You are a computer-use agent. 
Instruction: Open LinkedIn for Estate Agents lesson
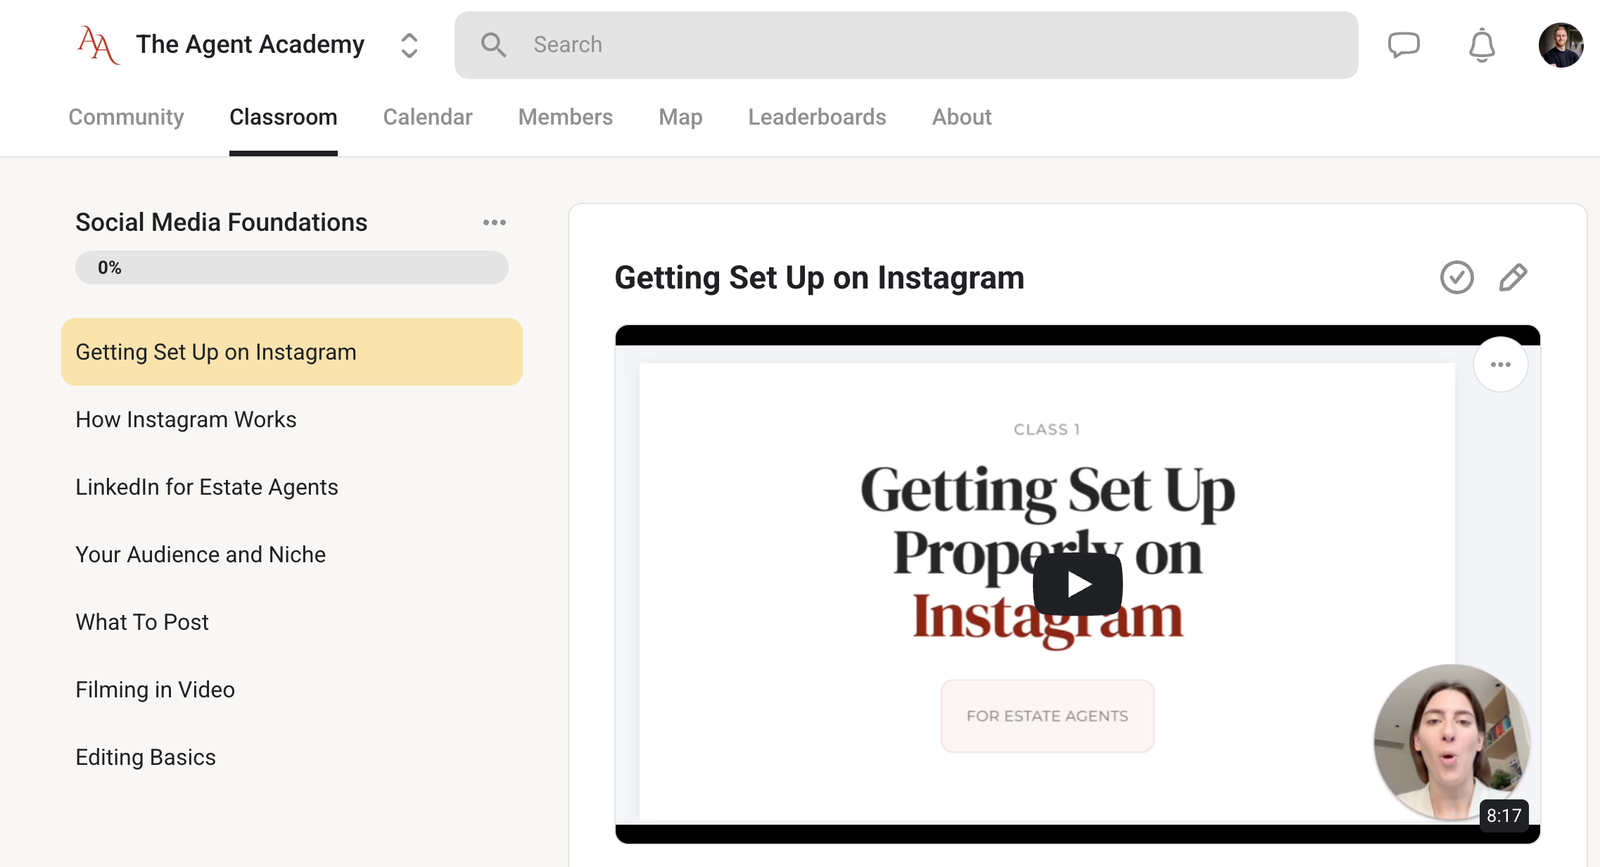[207, 487]
